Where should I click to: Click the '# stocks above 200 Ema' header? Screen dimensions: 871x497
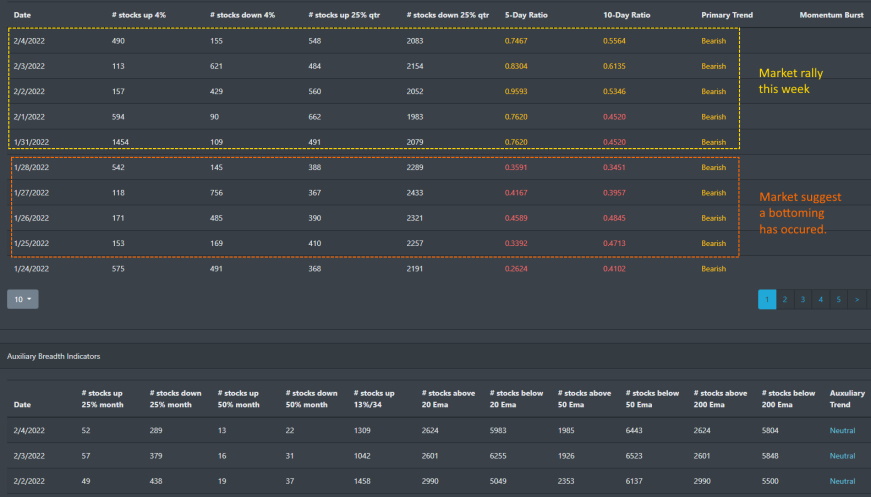[x=720, y=399]
